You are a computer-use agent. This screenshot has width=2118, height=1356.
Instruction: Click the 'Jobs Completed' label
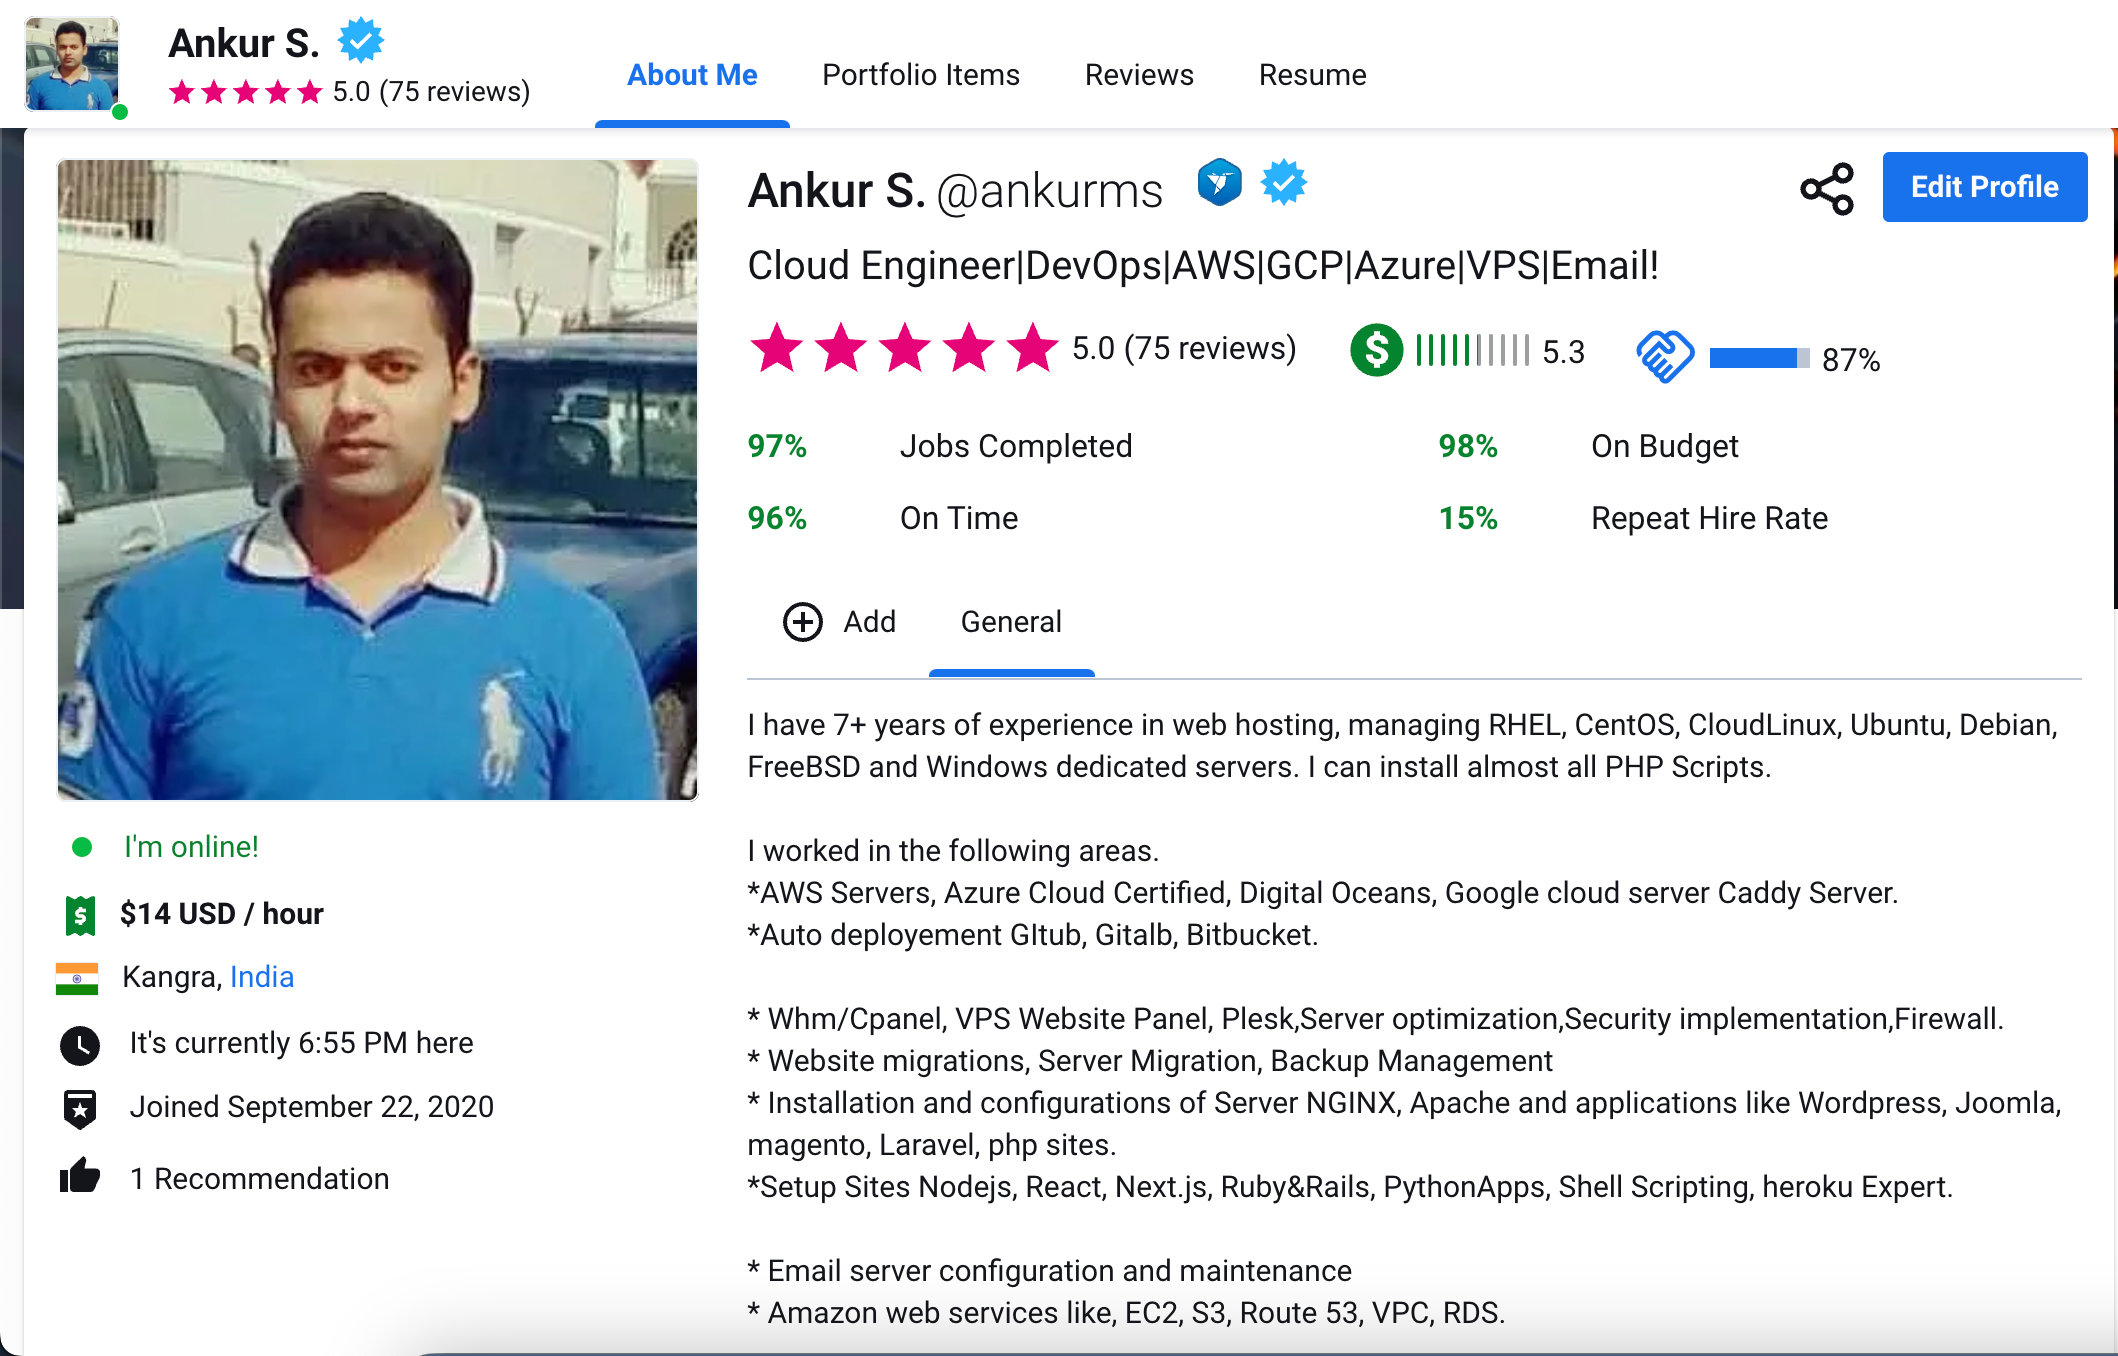(1016, 446)
